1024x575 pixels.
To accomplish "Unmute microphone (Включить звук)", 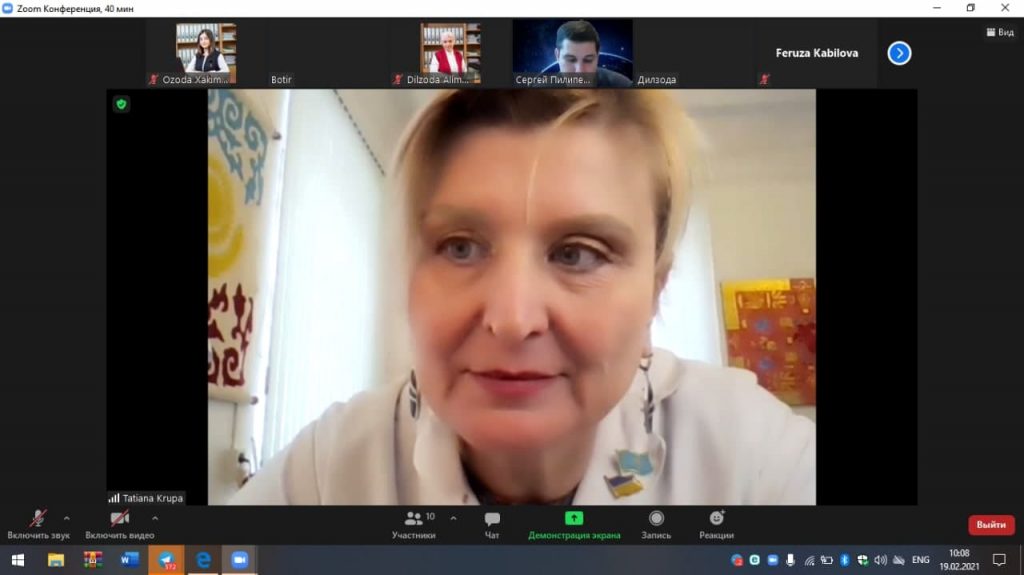I will tap(38, 524).
